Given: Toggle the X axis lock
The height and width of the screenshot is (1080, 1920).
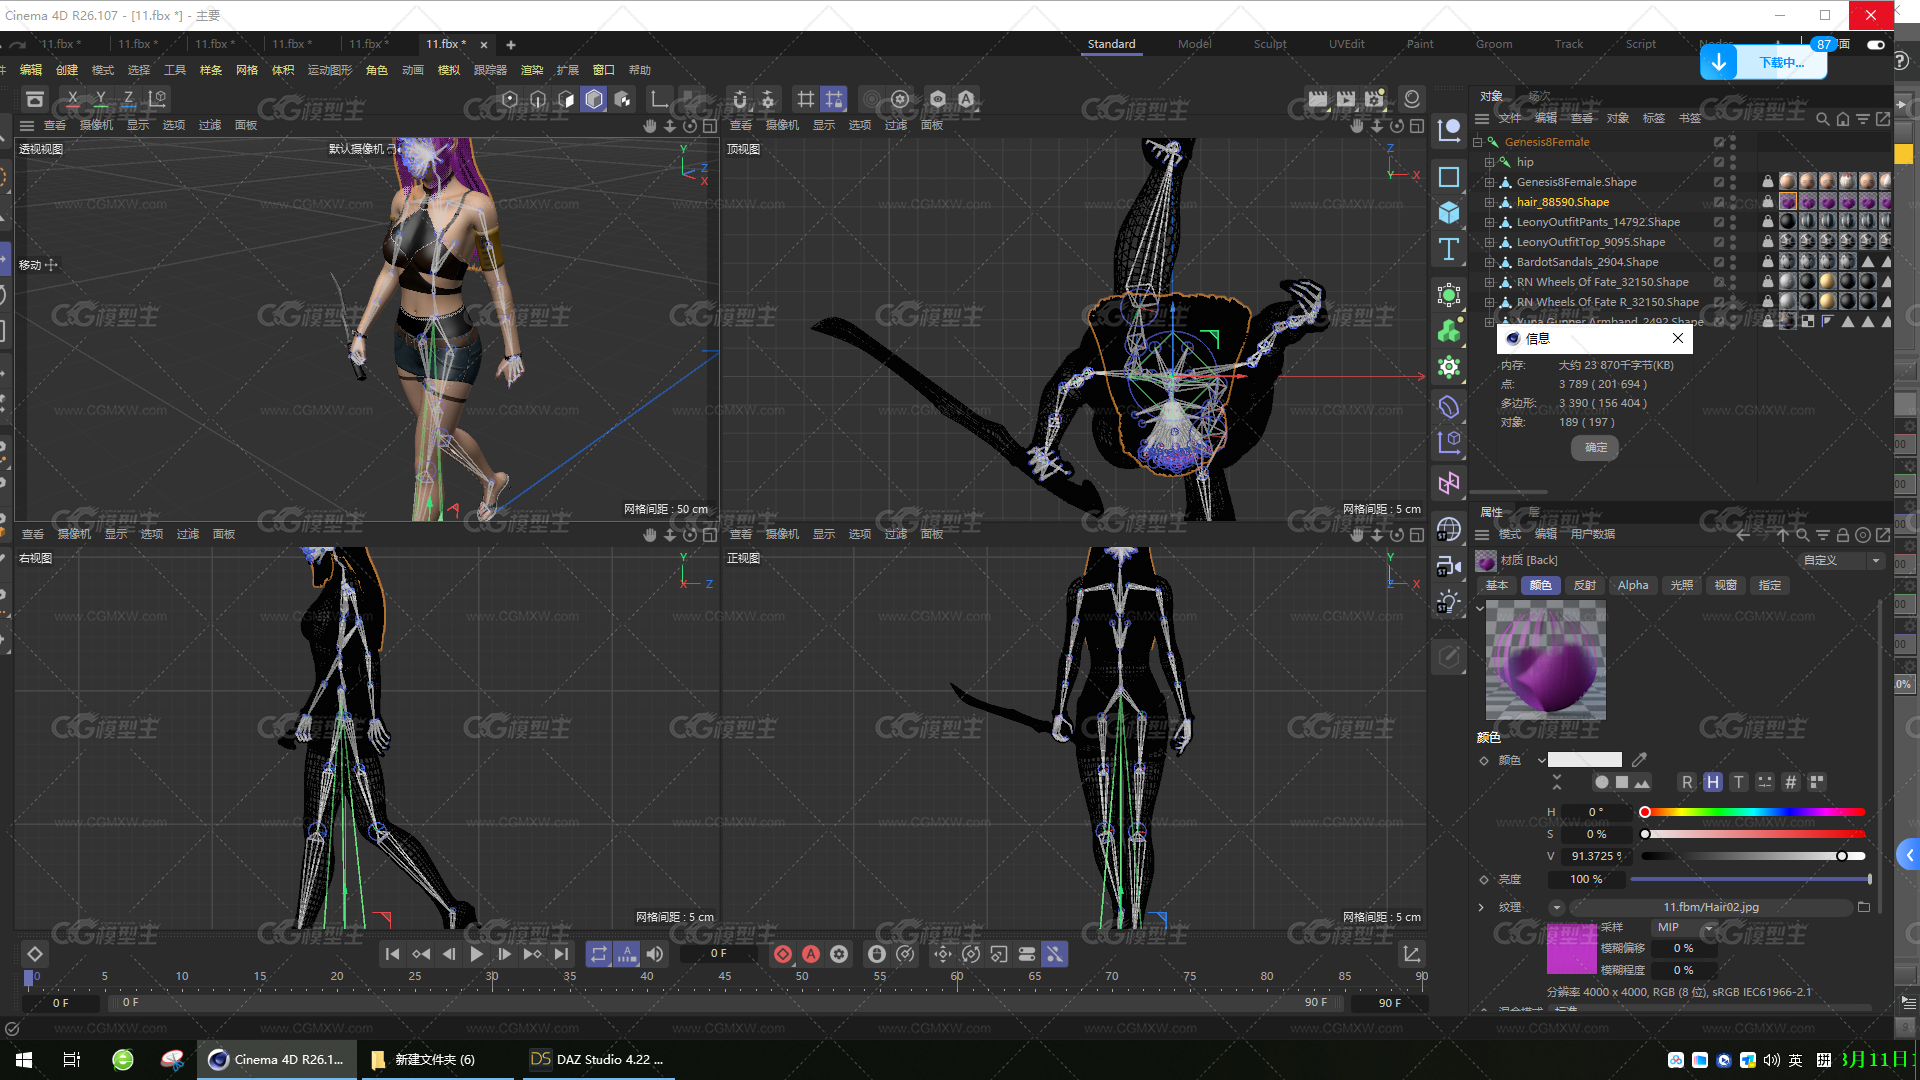Looking at the screenshot, I should click(x=72, y=98).
